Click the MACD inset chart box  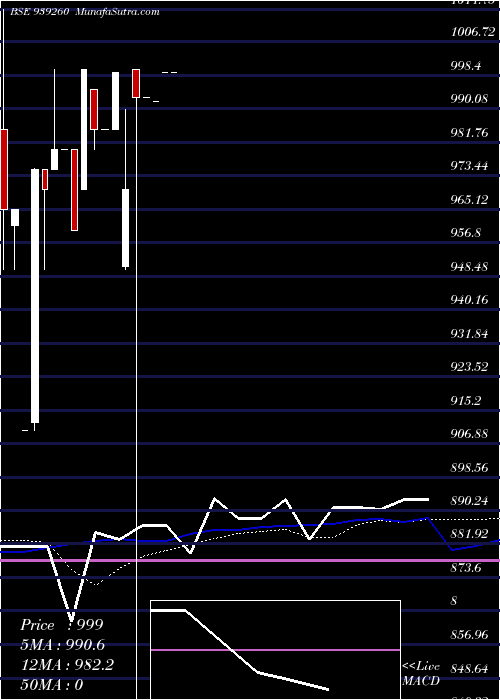275,650
